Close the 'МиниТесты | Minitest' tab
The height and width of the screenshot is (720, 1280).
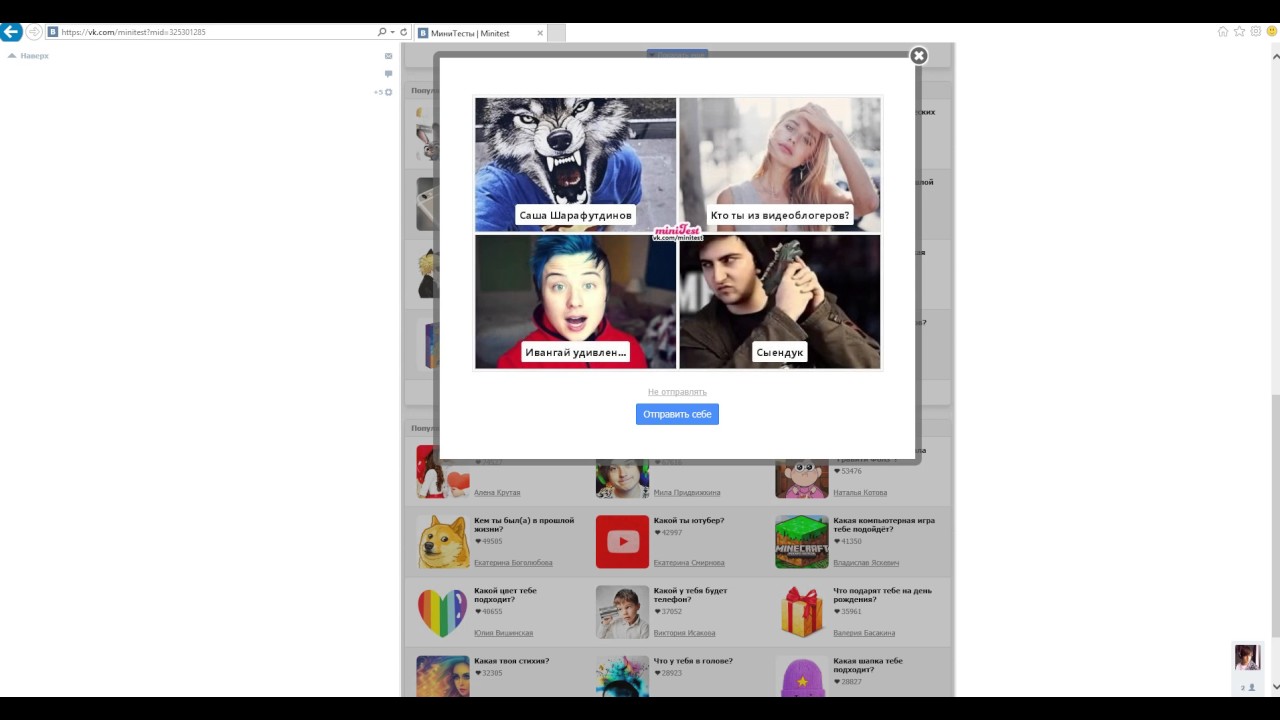(x=540, y=33)
